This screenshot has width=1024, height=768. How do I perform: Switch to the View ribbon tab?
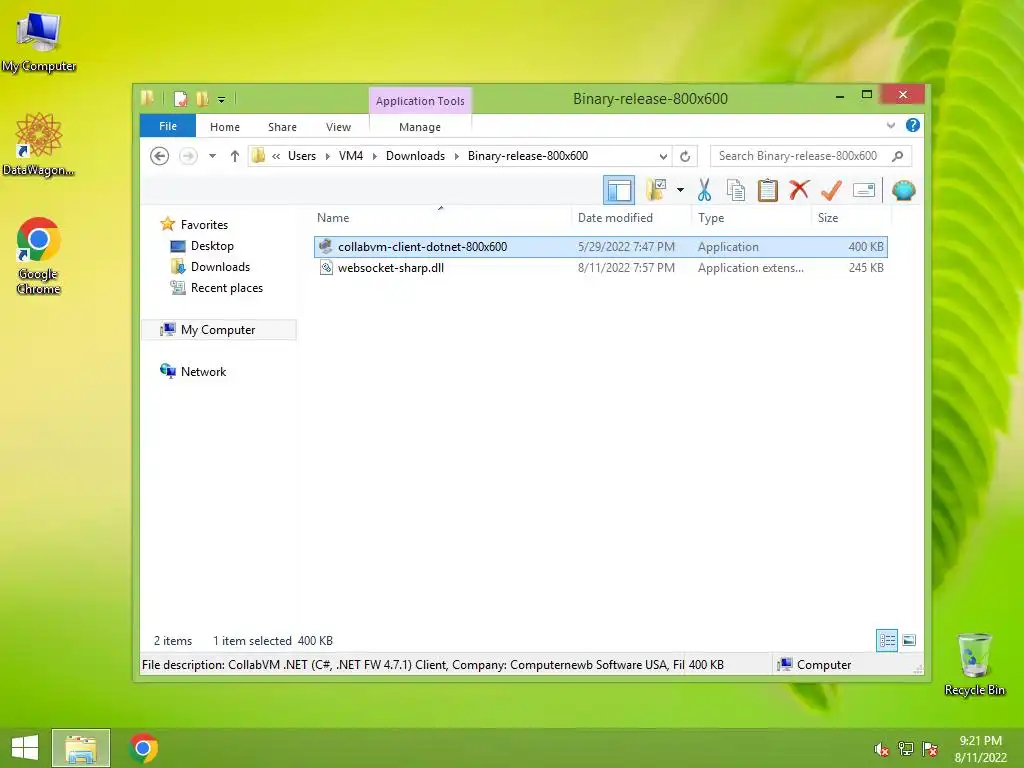(338, 127)
